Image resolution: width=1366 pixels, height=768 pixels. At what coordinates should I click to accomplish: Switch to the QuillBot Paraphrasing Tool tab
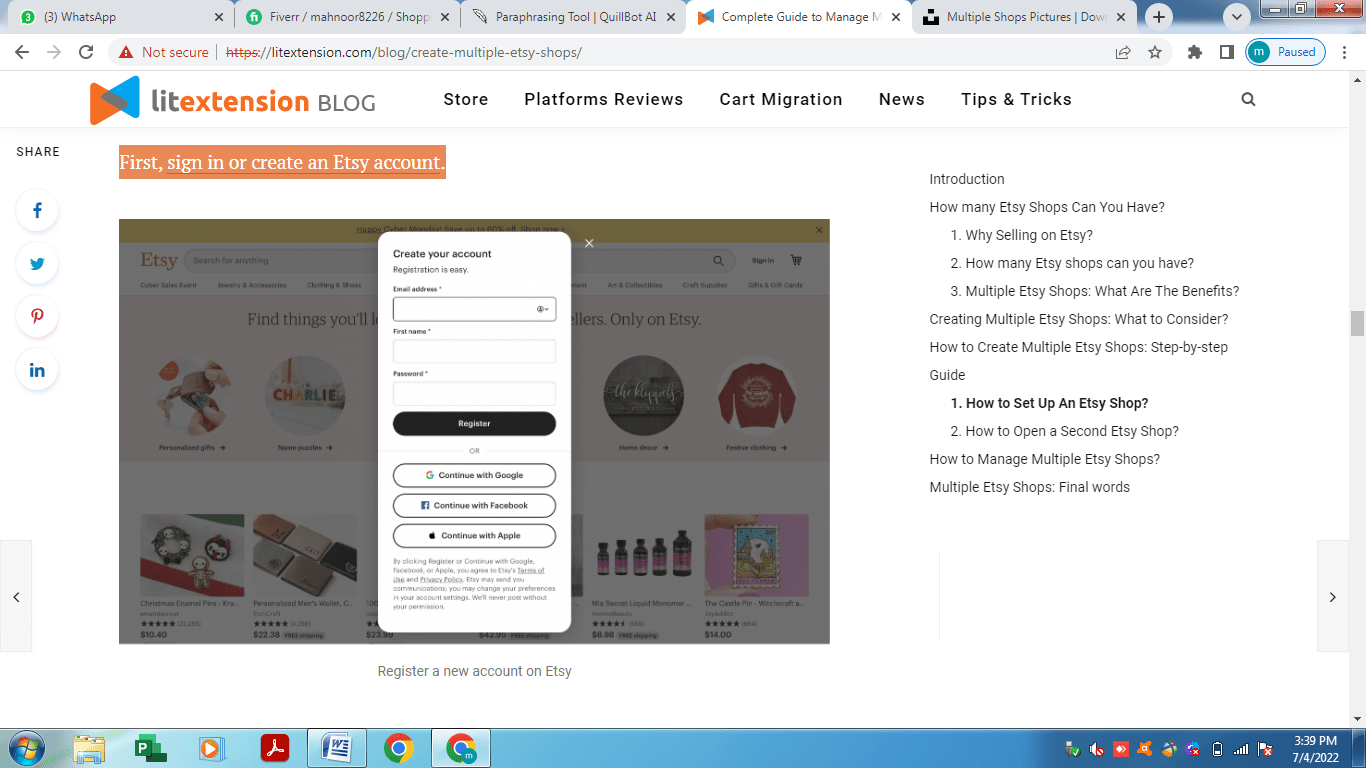[574, 17]
